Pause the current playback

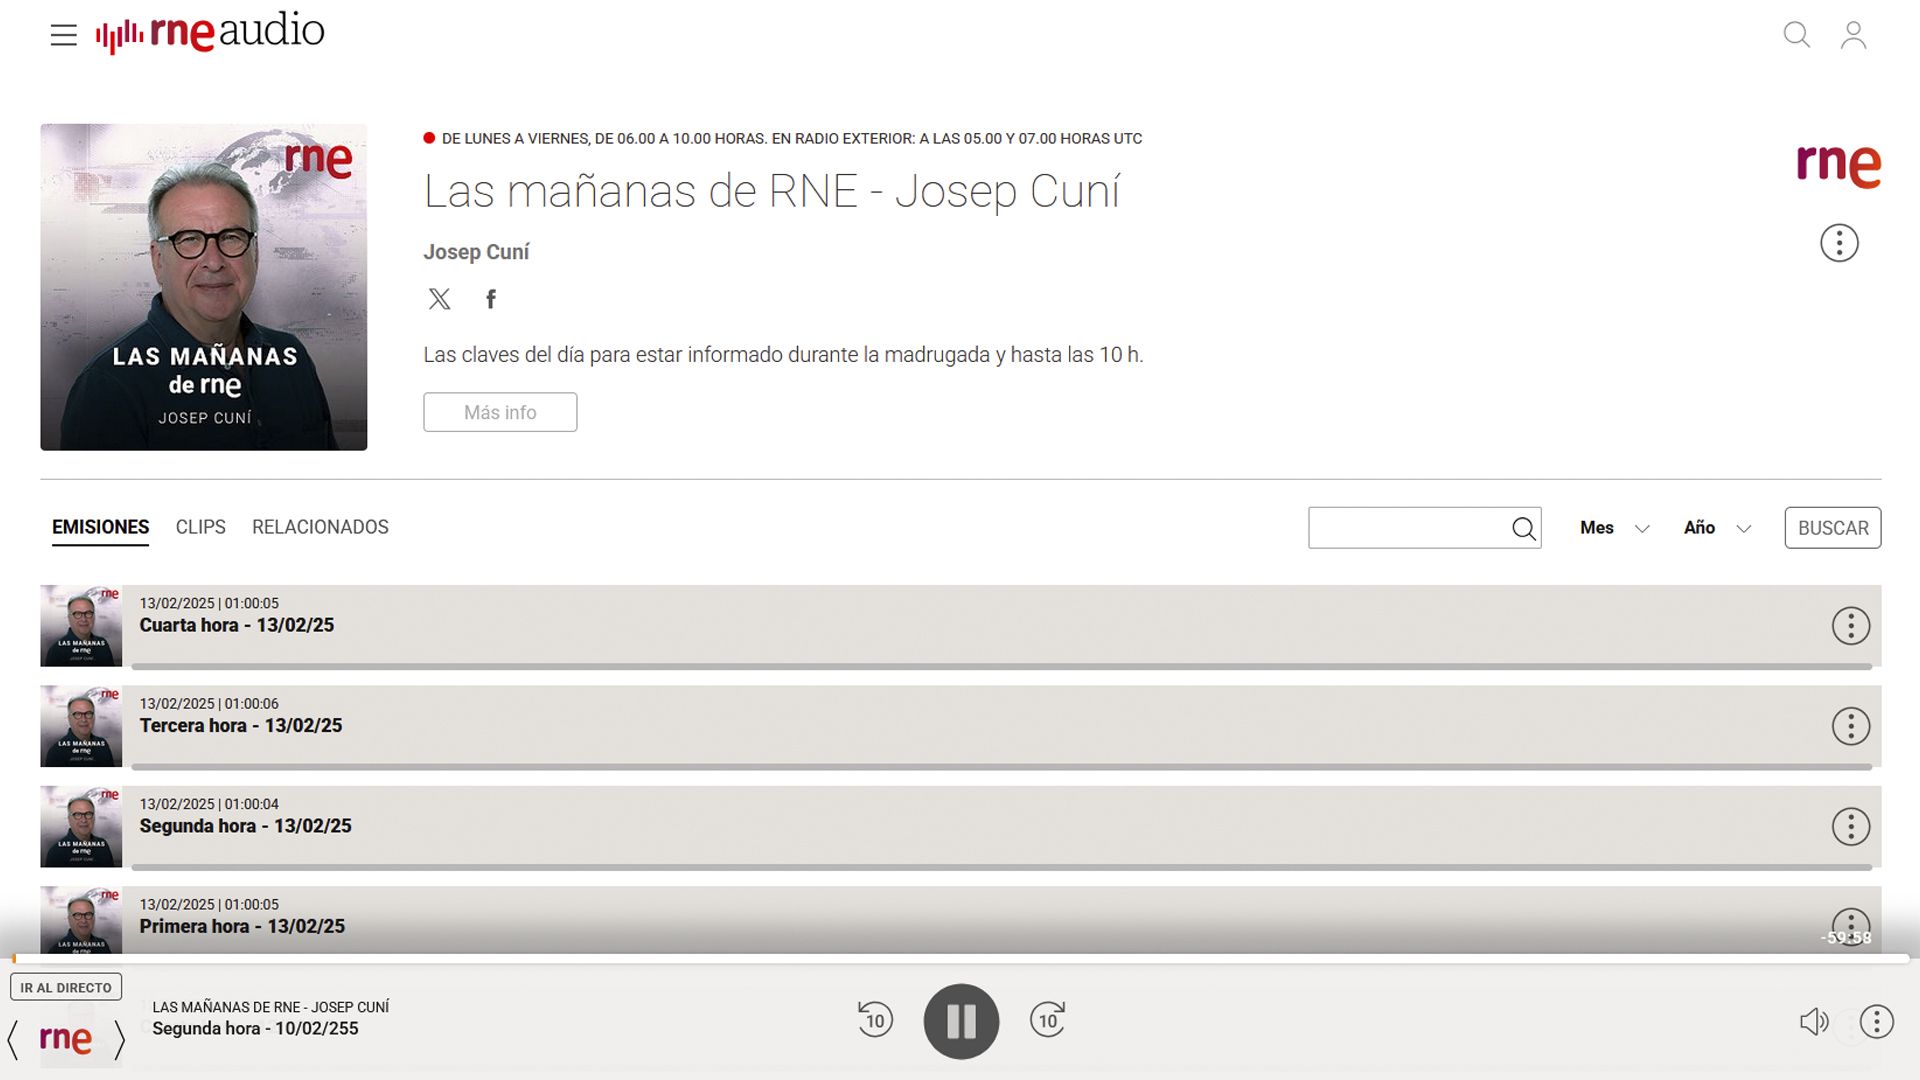point(961,1021)
